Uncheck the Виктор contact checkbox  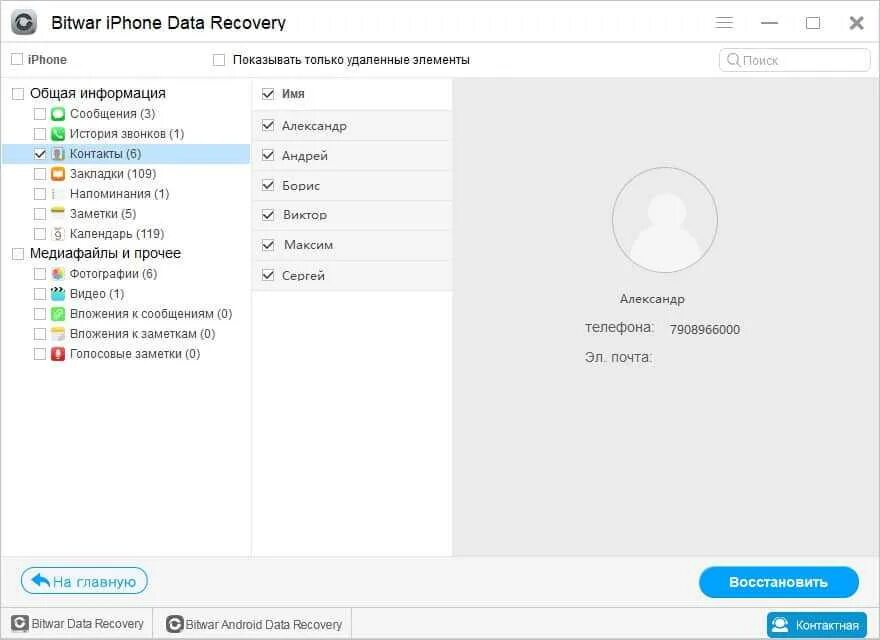click(268, 215)
